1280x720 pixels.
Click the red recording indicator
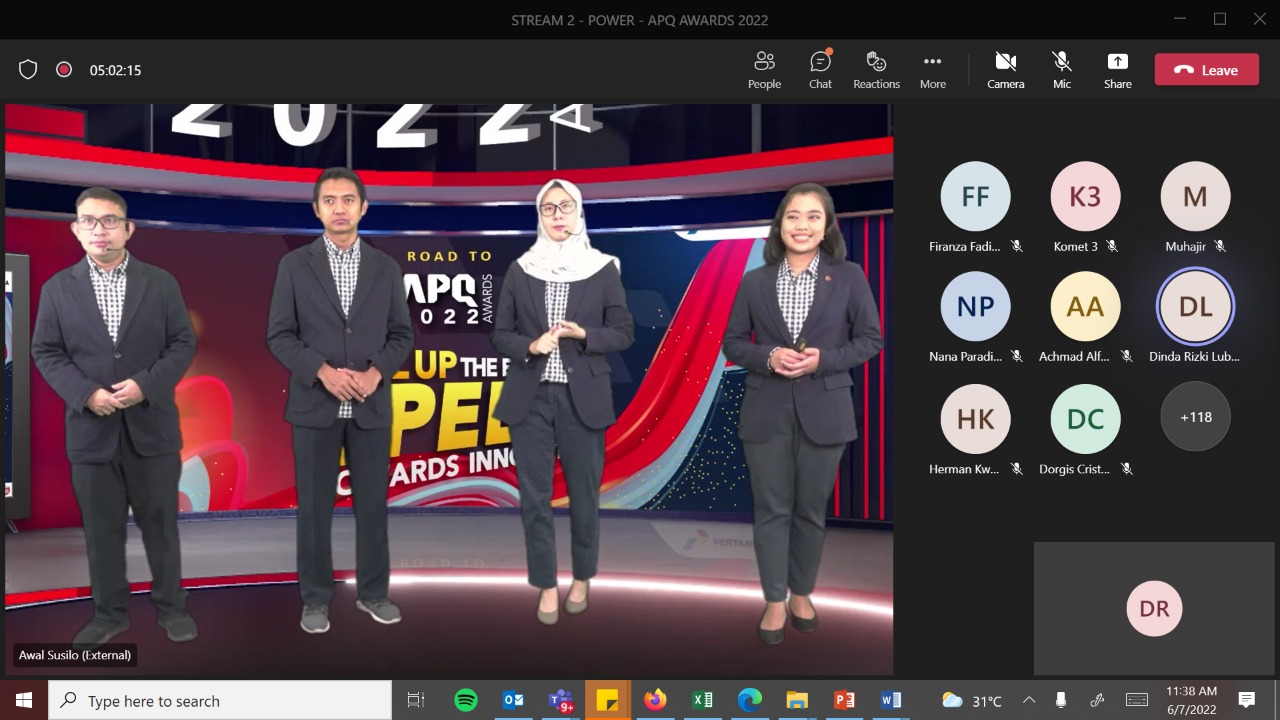64,70
